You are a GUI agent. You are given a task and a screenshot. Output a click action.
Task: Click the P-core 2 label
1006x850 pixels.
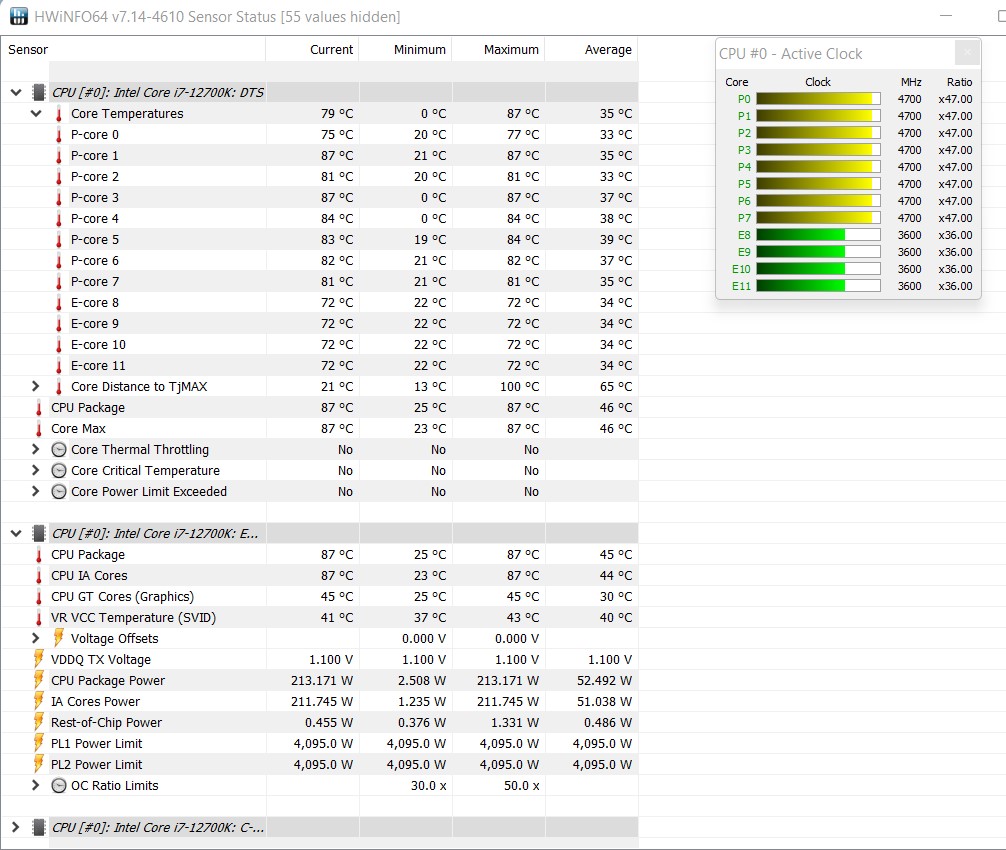pyautogui.click(x=94, y=176)
